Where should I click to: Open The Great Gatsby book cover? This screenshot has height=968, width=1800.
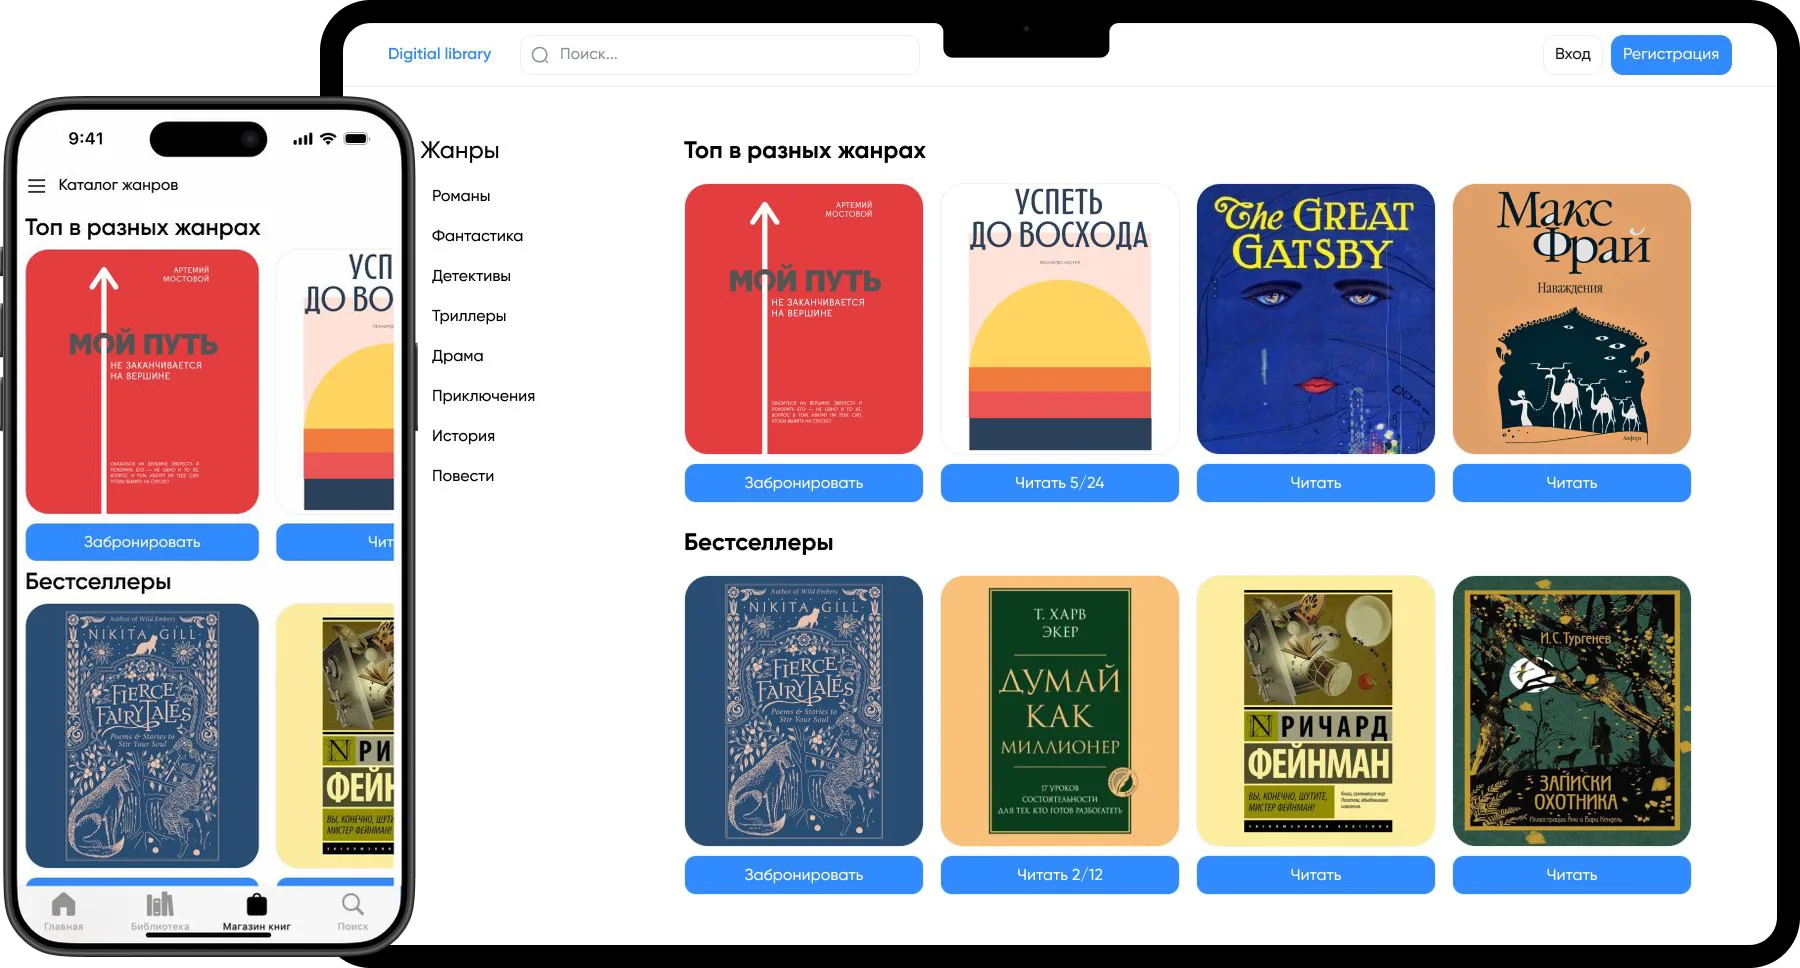[x=1316, y=319]
